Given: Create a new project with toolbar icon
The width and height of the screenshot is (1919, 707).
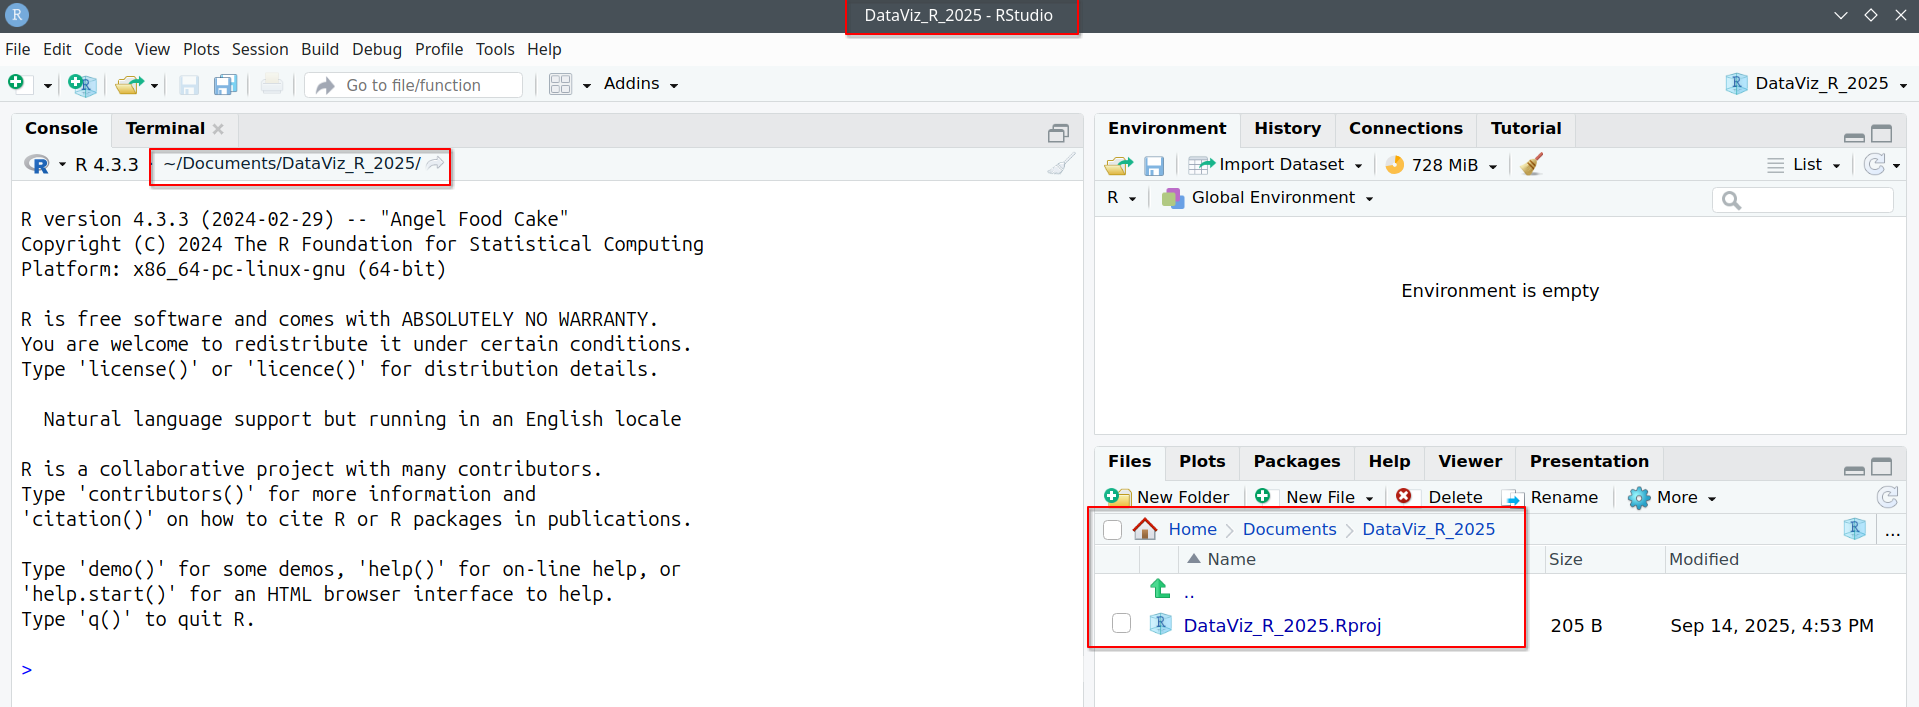Looking at the screenshot, I should click(82, 85).
